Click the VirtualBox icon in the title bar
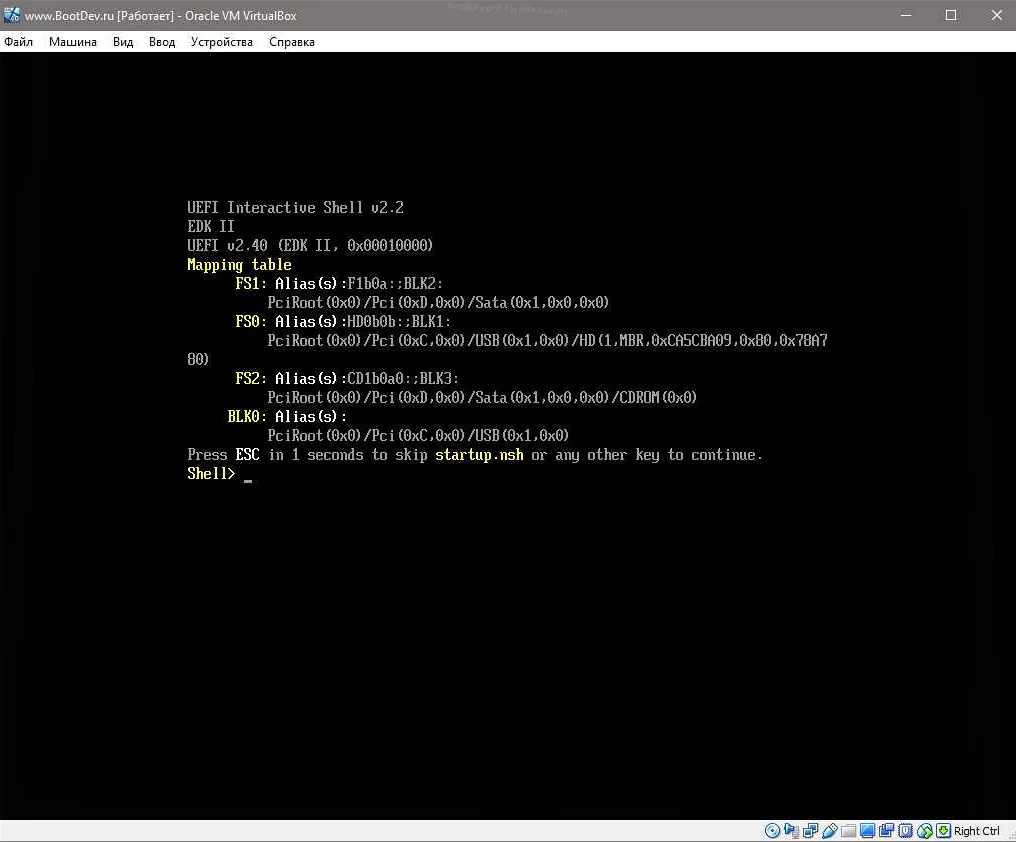 11,14
